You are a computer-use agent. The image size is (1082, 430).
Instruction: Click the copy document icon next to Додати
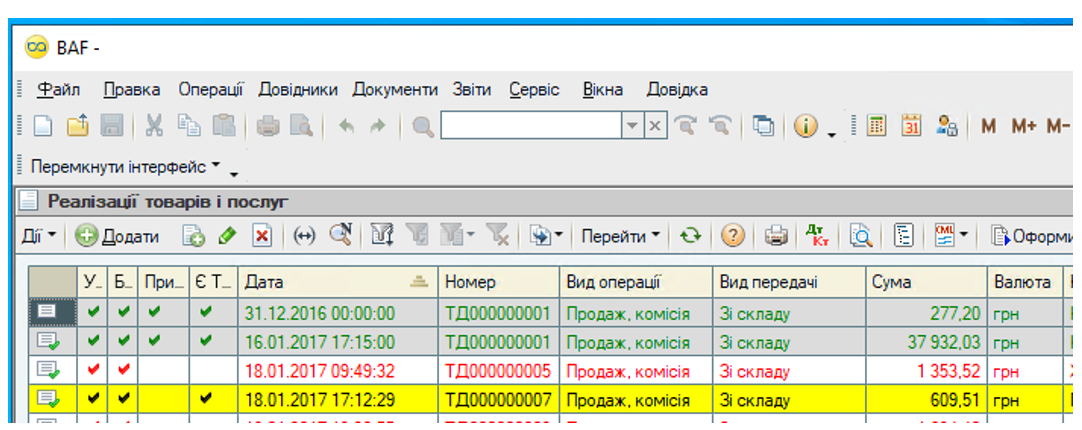(194, 236)
